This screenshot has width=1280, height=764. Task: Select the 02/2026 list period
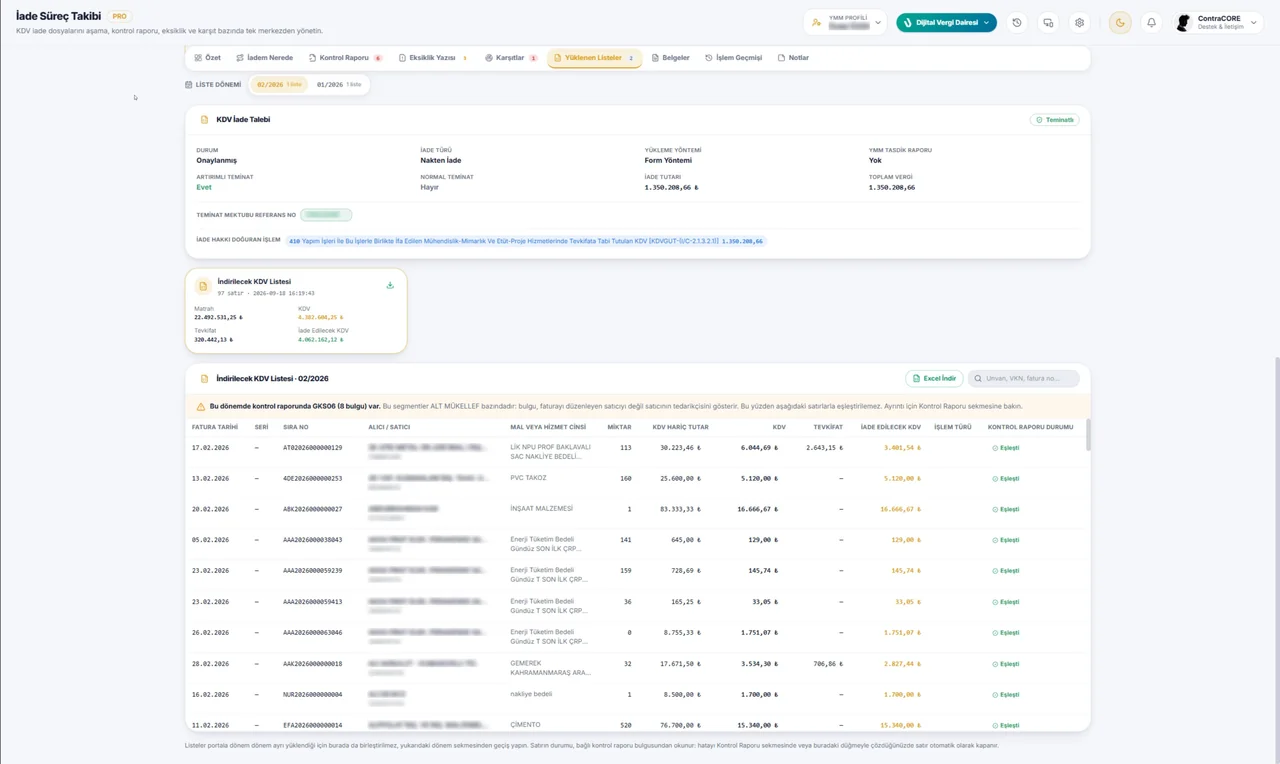point(280,85)
